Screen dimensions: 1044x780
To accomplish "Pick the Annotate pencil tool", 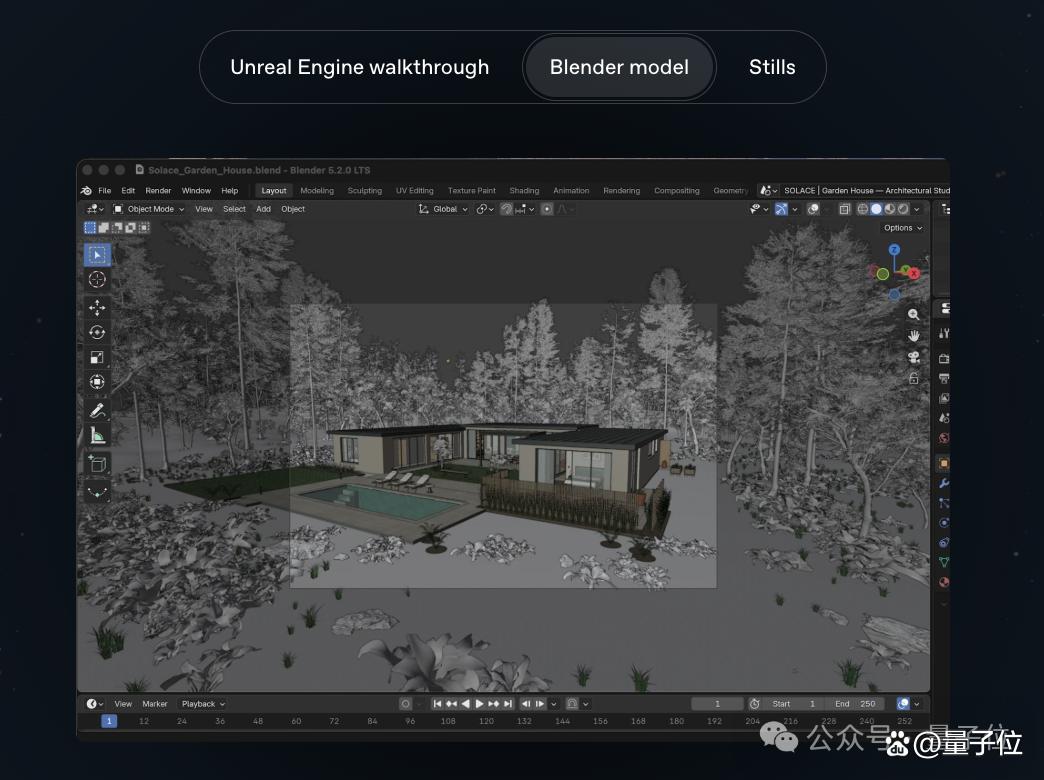I will pos(97,410).
